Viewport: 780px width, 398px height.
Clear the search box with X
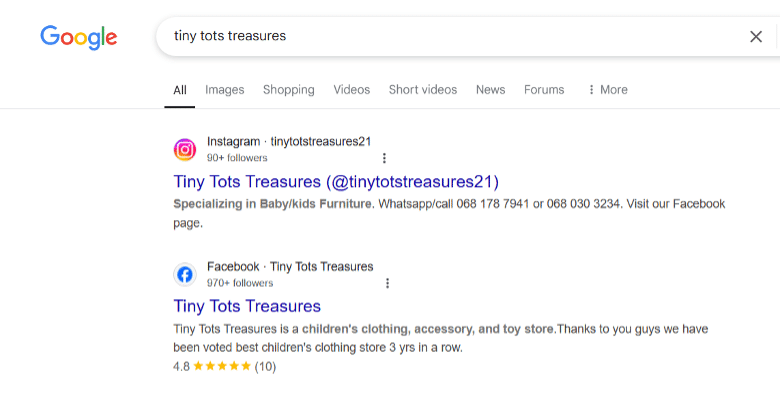point(756,36)
